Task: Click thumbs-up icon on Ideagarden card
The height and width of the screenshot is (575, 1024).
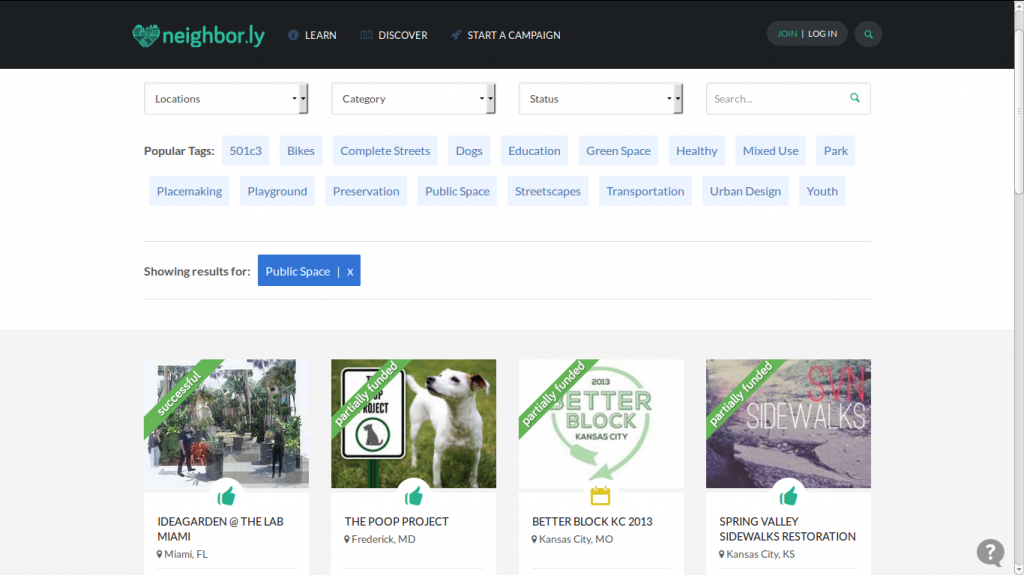Action: 226,497
